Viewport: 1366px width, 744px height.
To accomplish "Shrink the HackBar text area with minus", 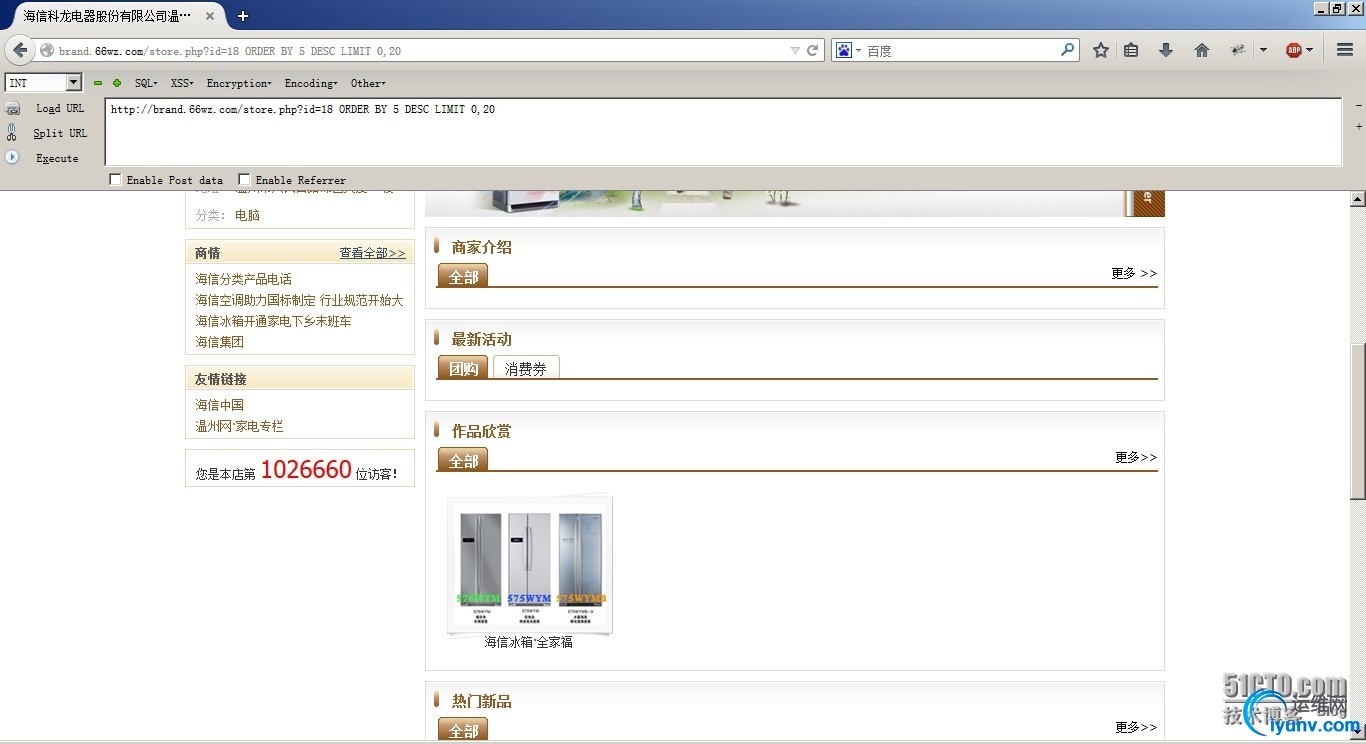I will [x=1358, y=105].
